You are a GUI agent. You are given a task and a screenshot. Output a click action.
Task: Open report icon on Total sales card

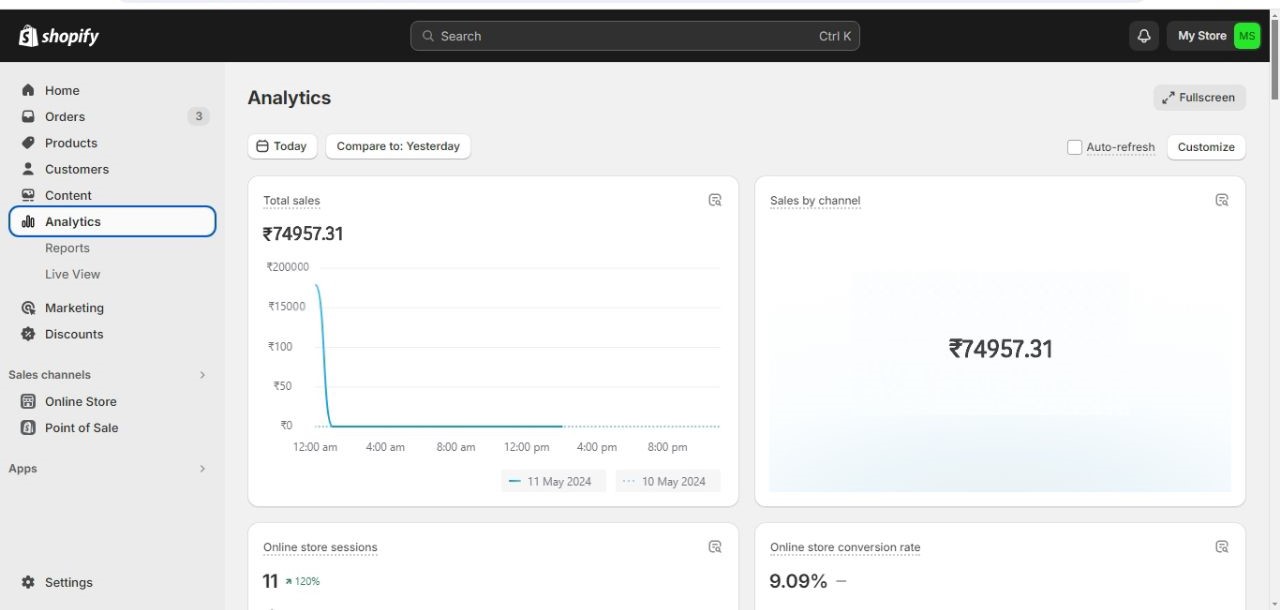tap(715, 200)
